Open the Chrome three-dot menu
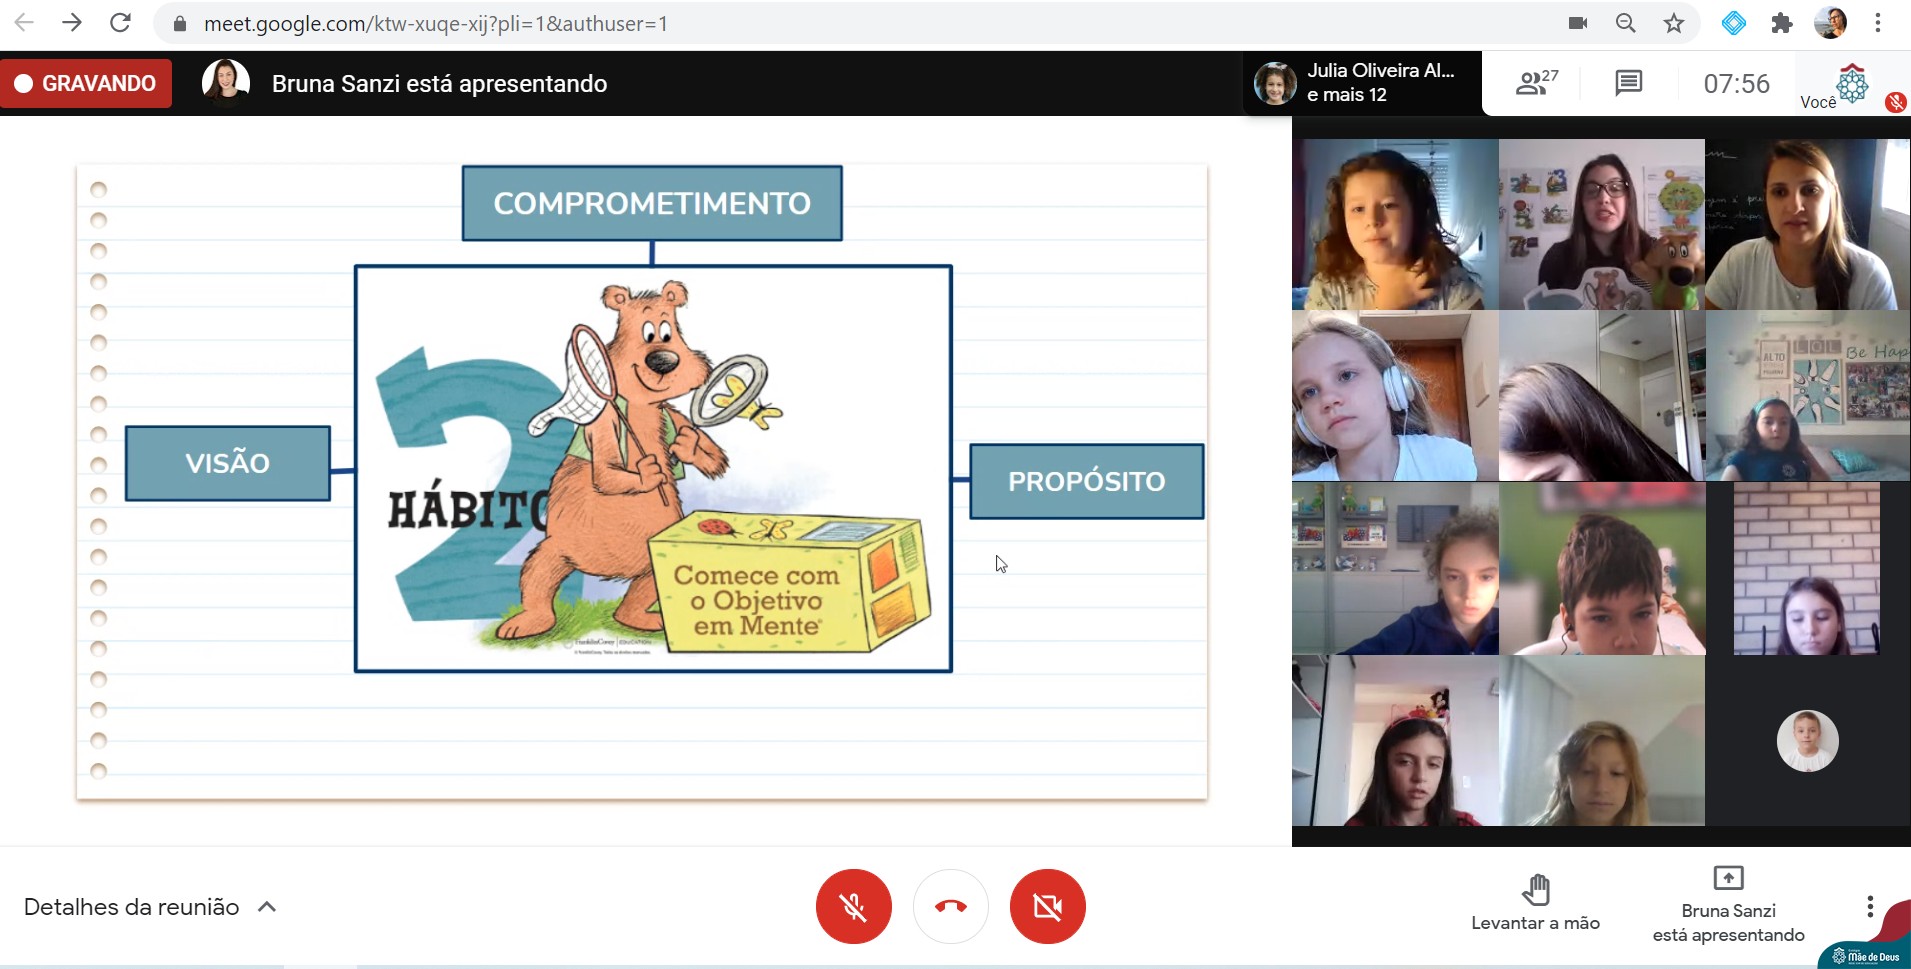Viewport: 1911px width, 969px height. click(1877, 23)
